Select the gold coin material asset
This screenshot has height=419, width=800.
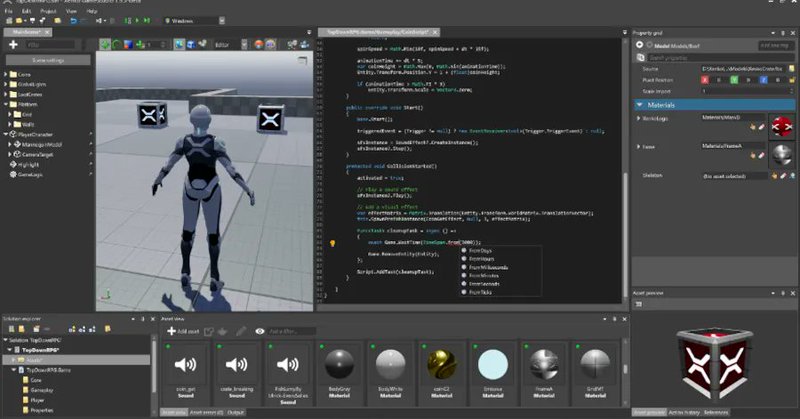441,374
